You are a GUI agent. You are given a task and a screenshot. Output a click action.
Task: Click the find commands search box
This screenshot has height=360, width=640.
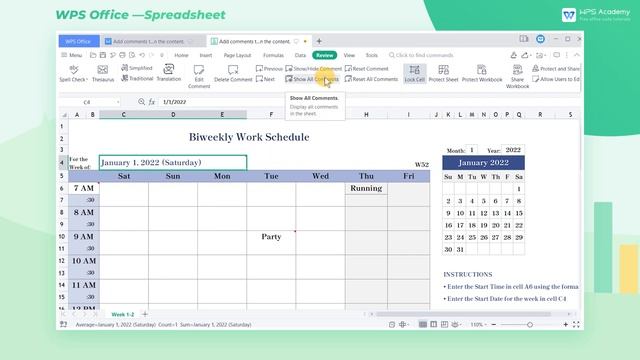421,55
